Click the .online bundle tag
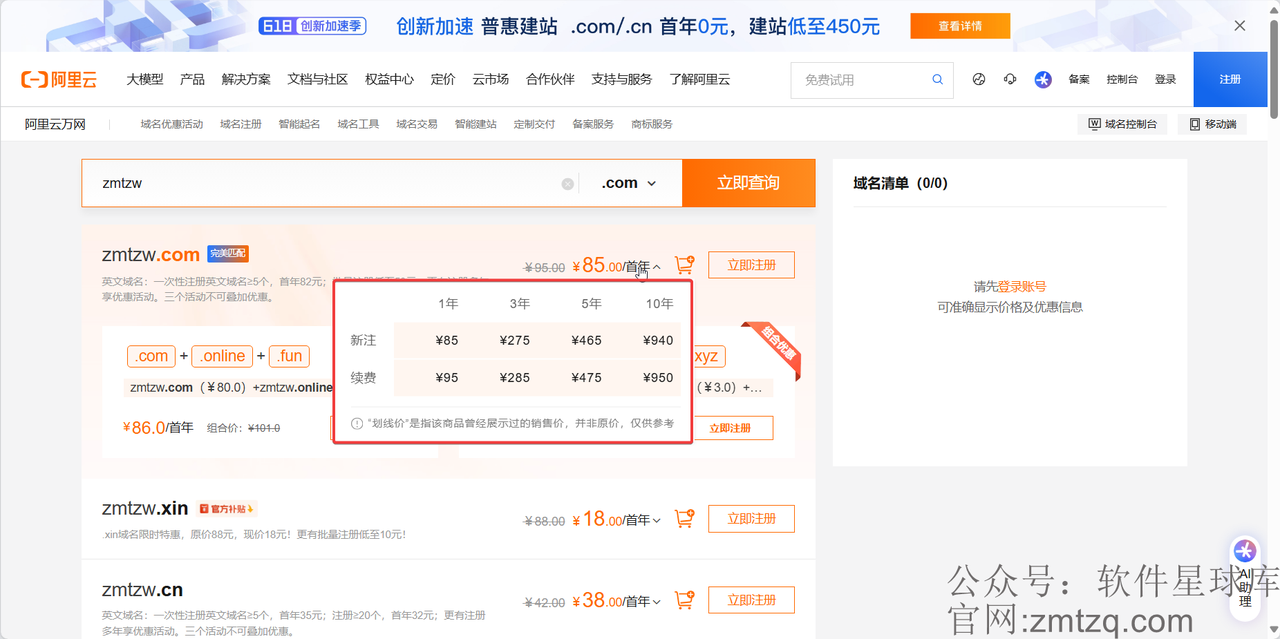The height and width of the screenshot is (639, 1280). click(x=222, y=356)
